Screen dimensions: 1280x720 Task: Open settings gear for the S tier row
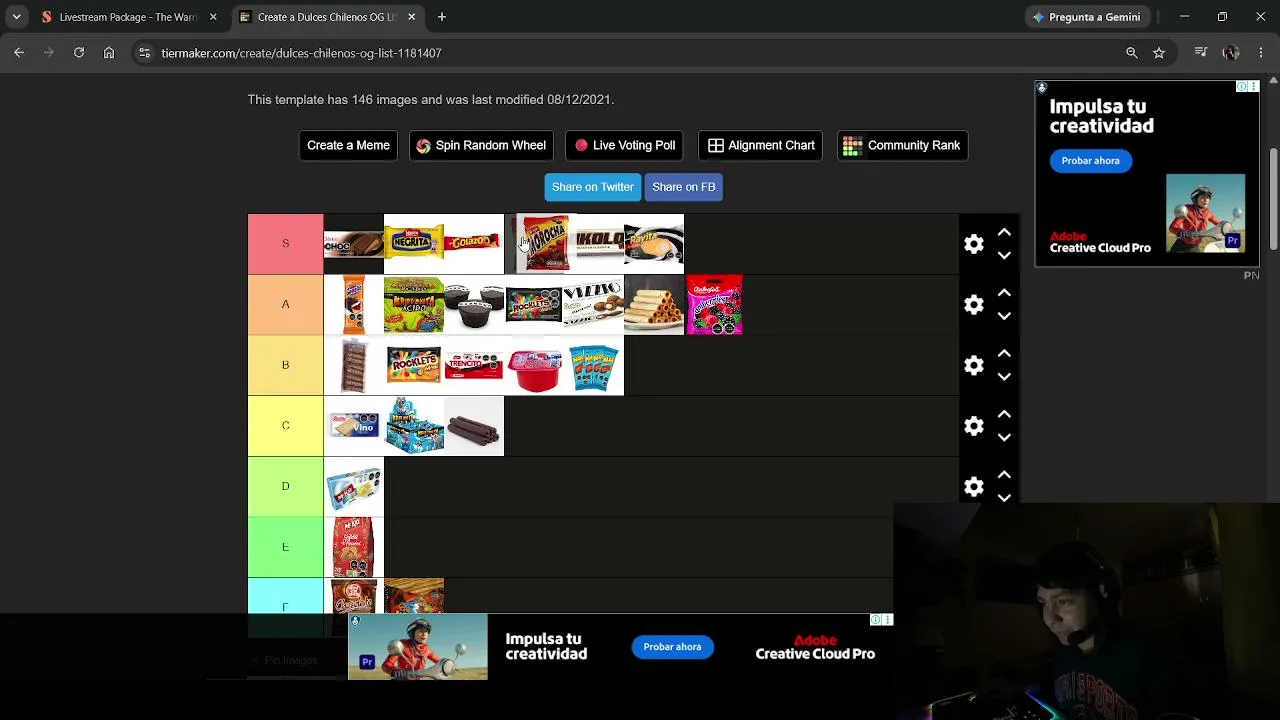coord(974,244)
